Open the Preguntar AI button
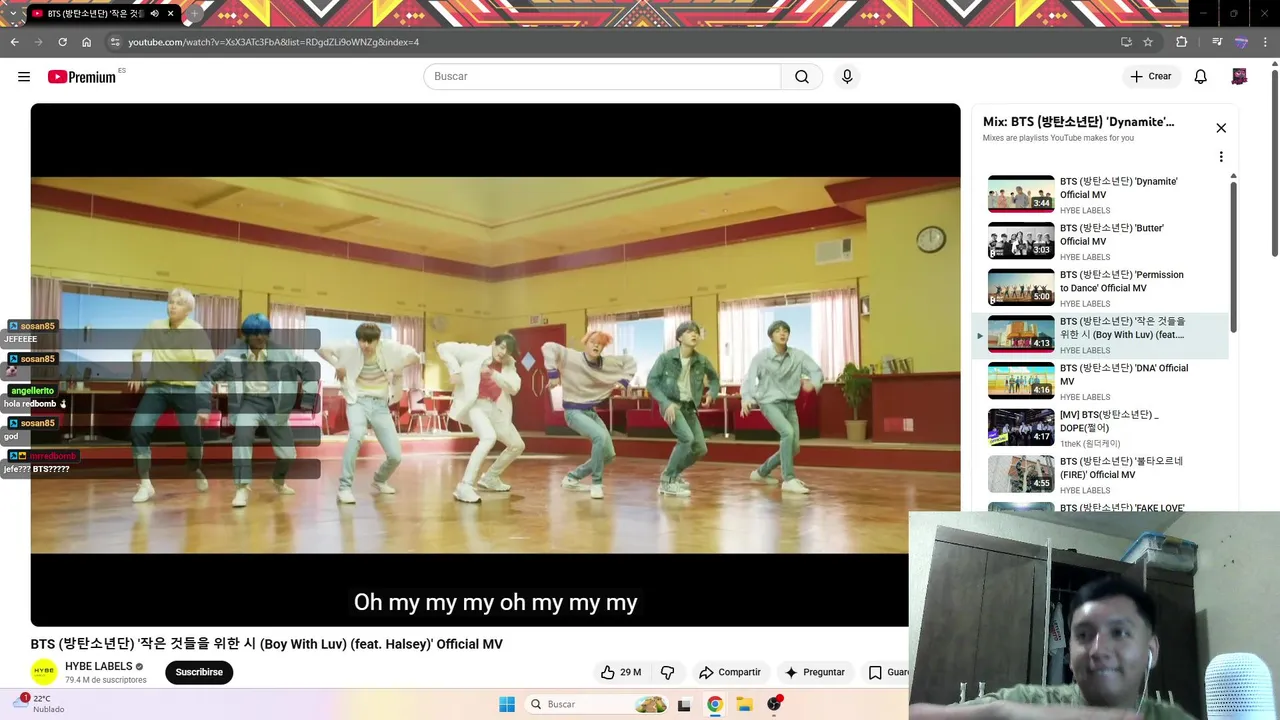Screen dimensions: 1280x720 [x=815, y=672]
